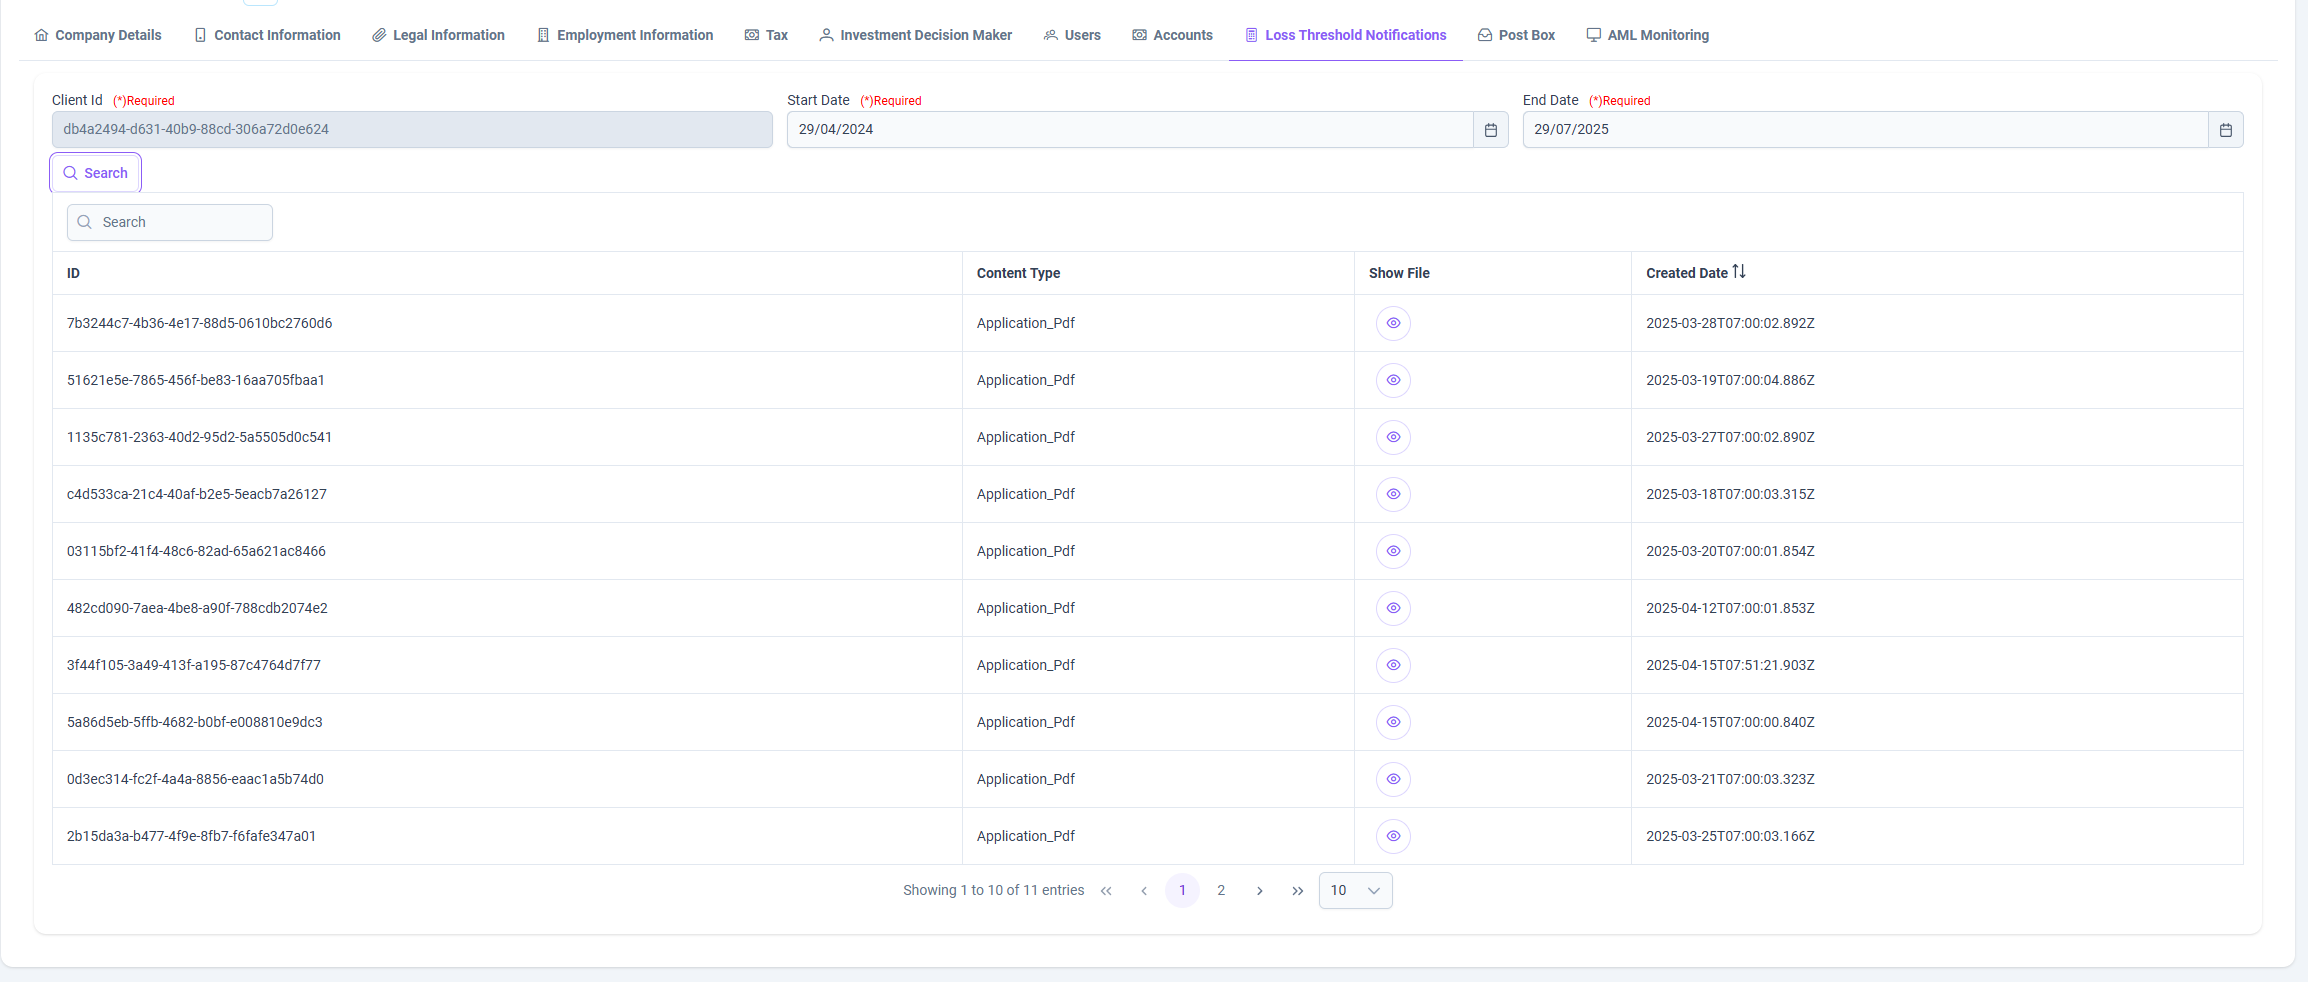
Task: Select ID 1135c781-2363-40d2-95d2-5a5505d0c541
Action: coord(200,437)
